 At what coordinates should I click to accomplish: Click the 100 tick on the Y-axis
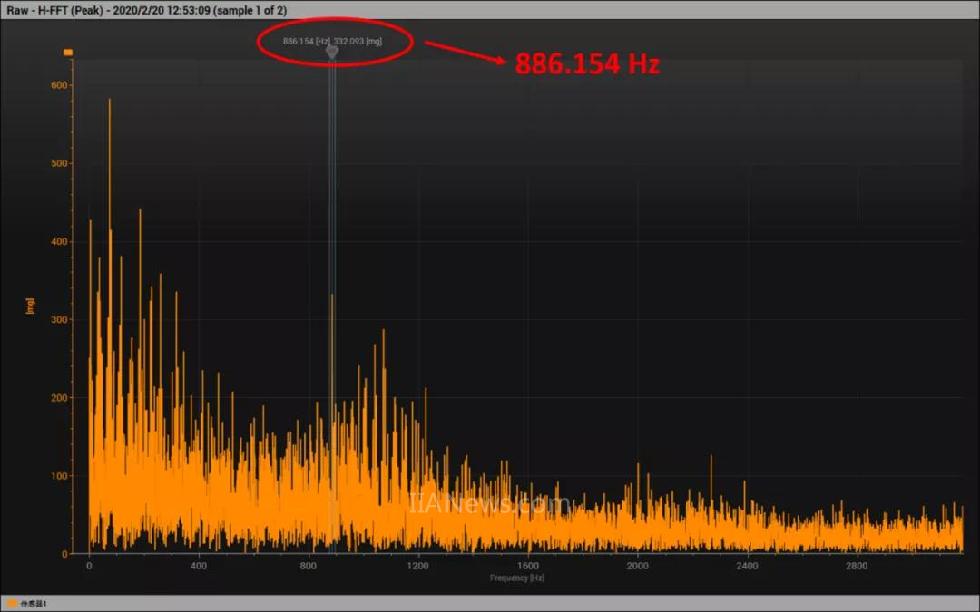[59, 476]
